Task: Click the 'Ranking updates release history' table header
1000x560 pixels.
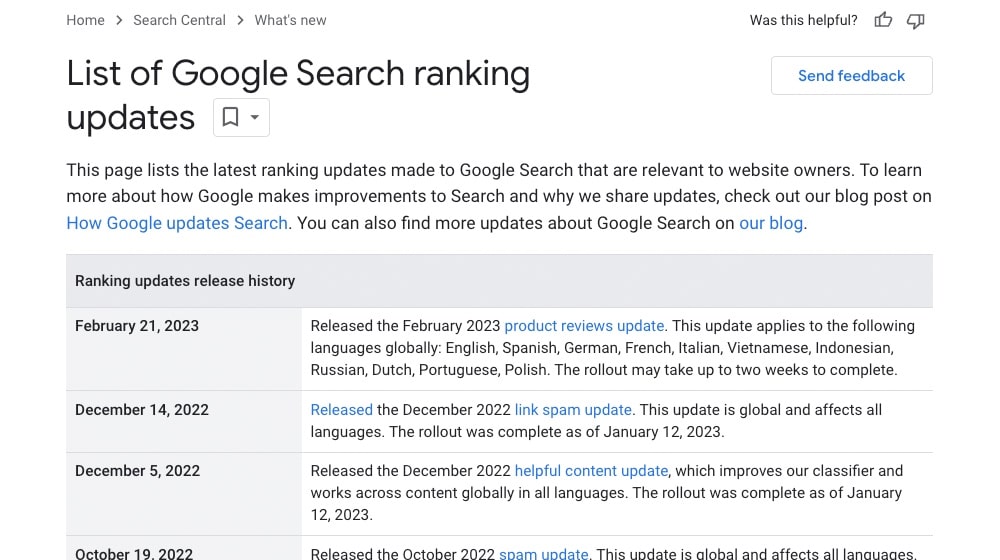Action: (499, 281)
